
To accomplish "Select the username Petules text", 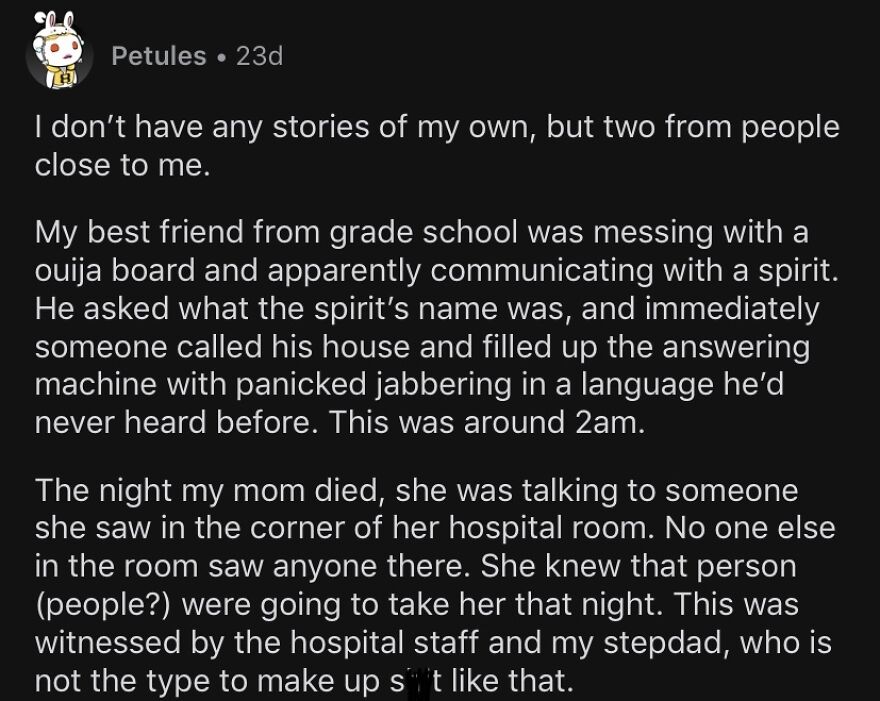I will 160,56.
